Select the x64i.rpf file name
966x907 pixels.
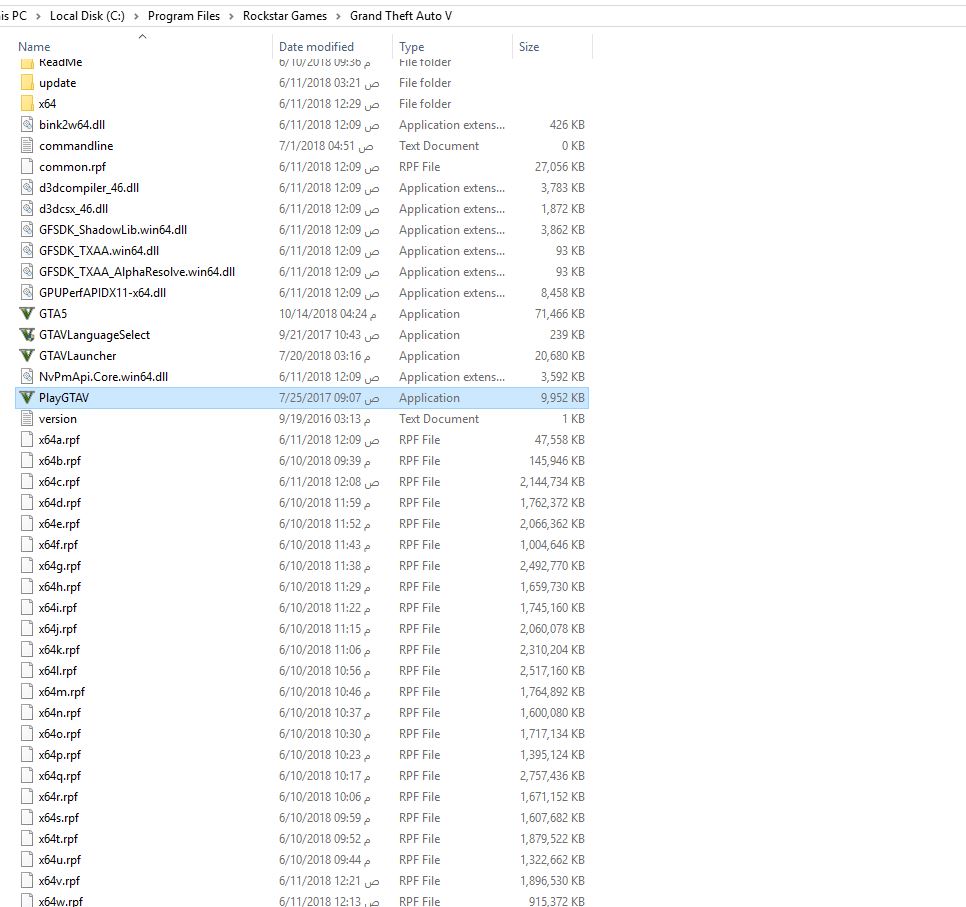point(58,608)
